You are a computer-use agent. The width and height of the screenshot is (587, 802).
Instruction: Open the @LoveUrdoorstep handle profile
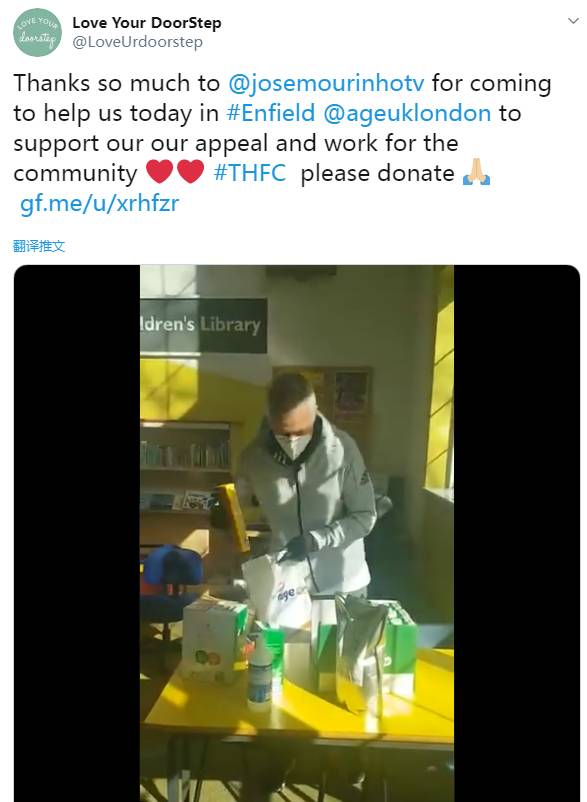pyautogui.click(x=138, y=42)
